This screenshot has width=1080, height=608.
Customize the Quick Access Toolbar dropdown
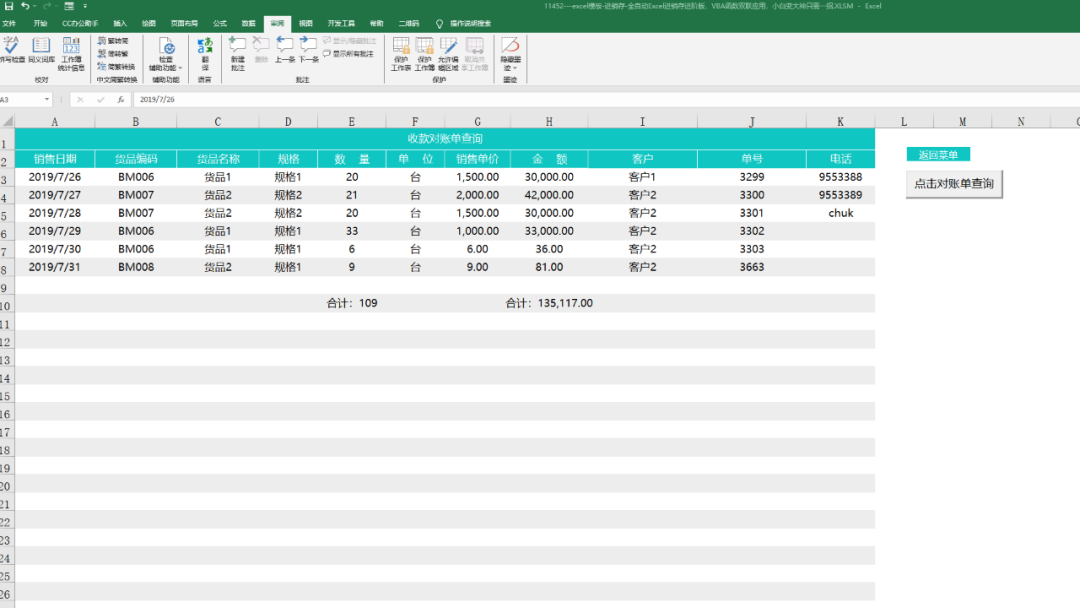click(85, 6)
